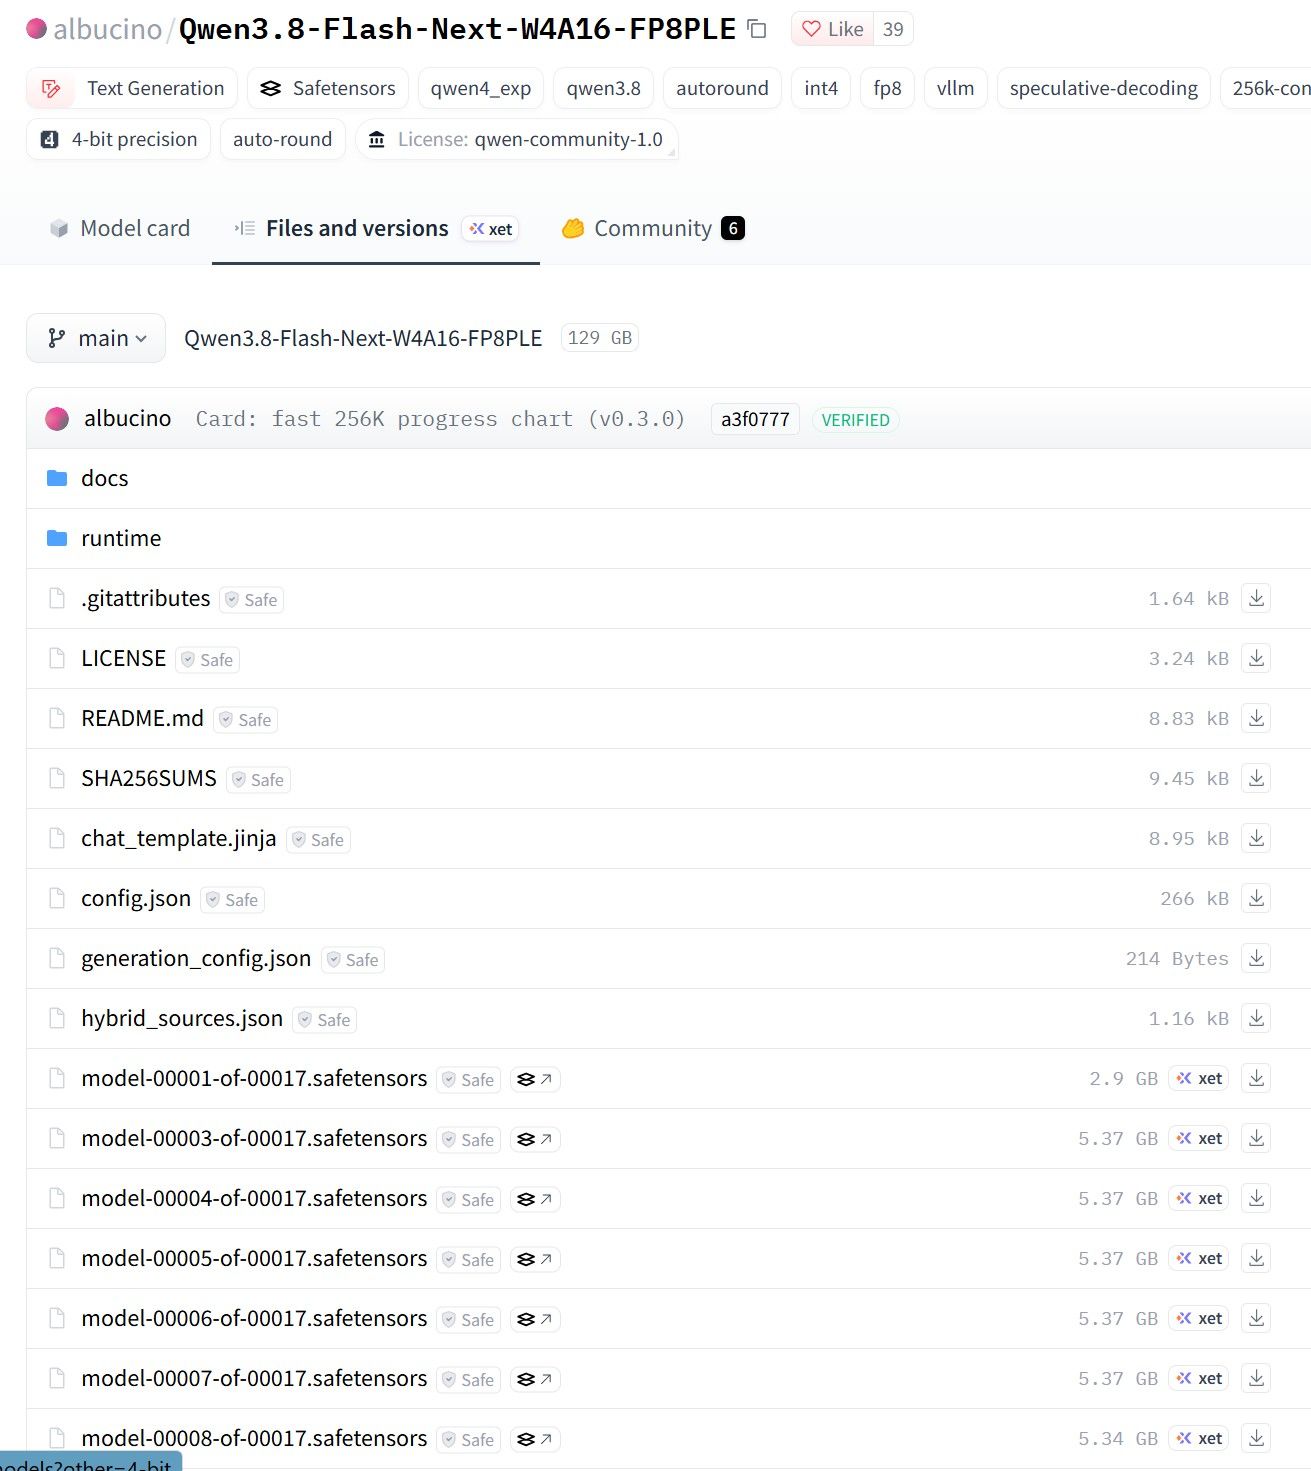Open the albucino user profile link in header
The image size is (1311, 1471).
[x=107, y=29]
